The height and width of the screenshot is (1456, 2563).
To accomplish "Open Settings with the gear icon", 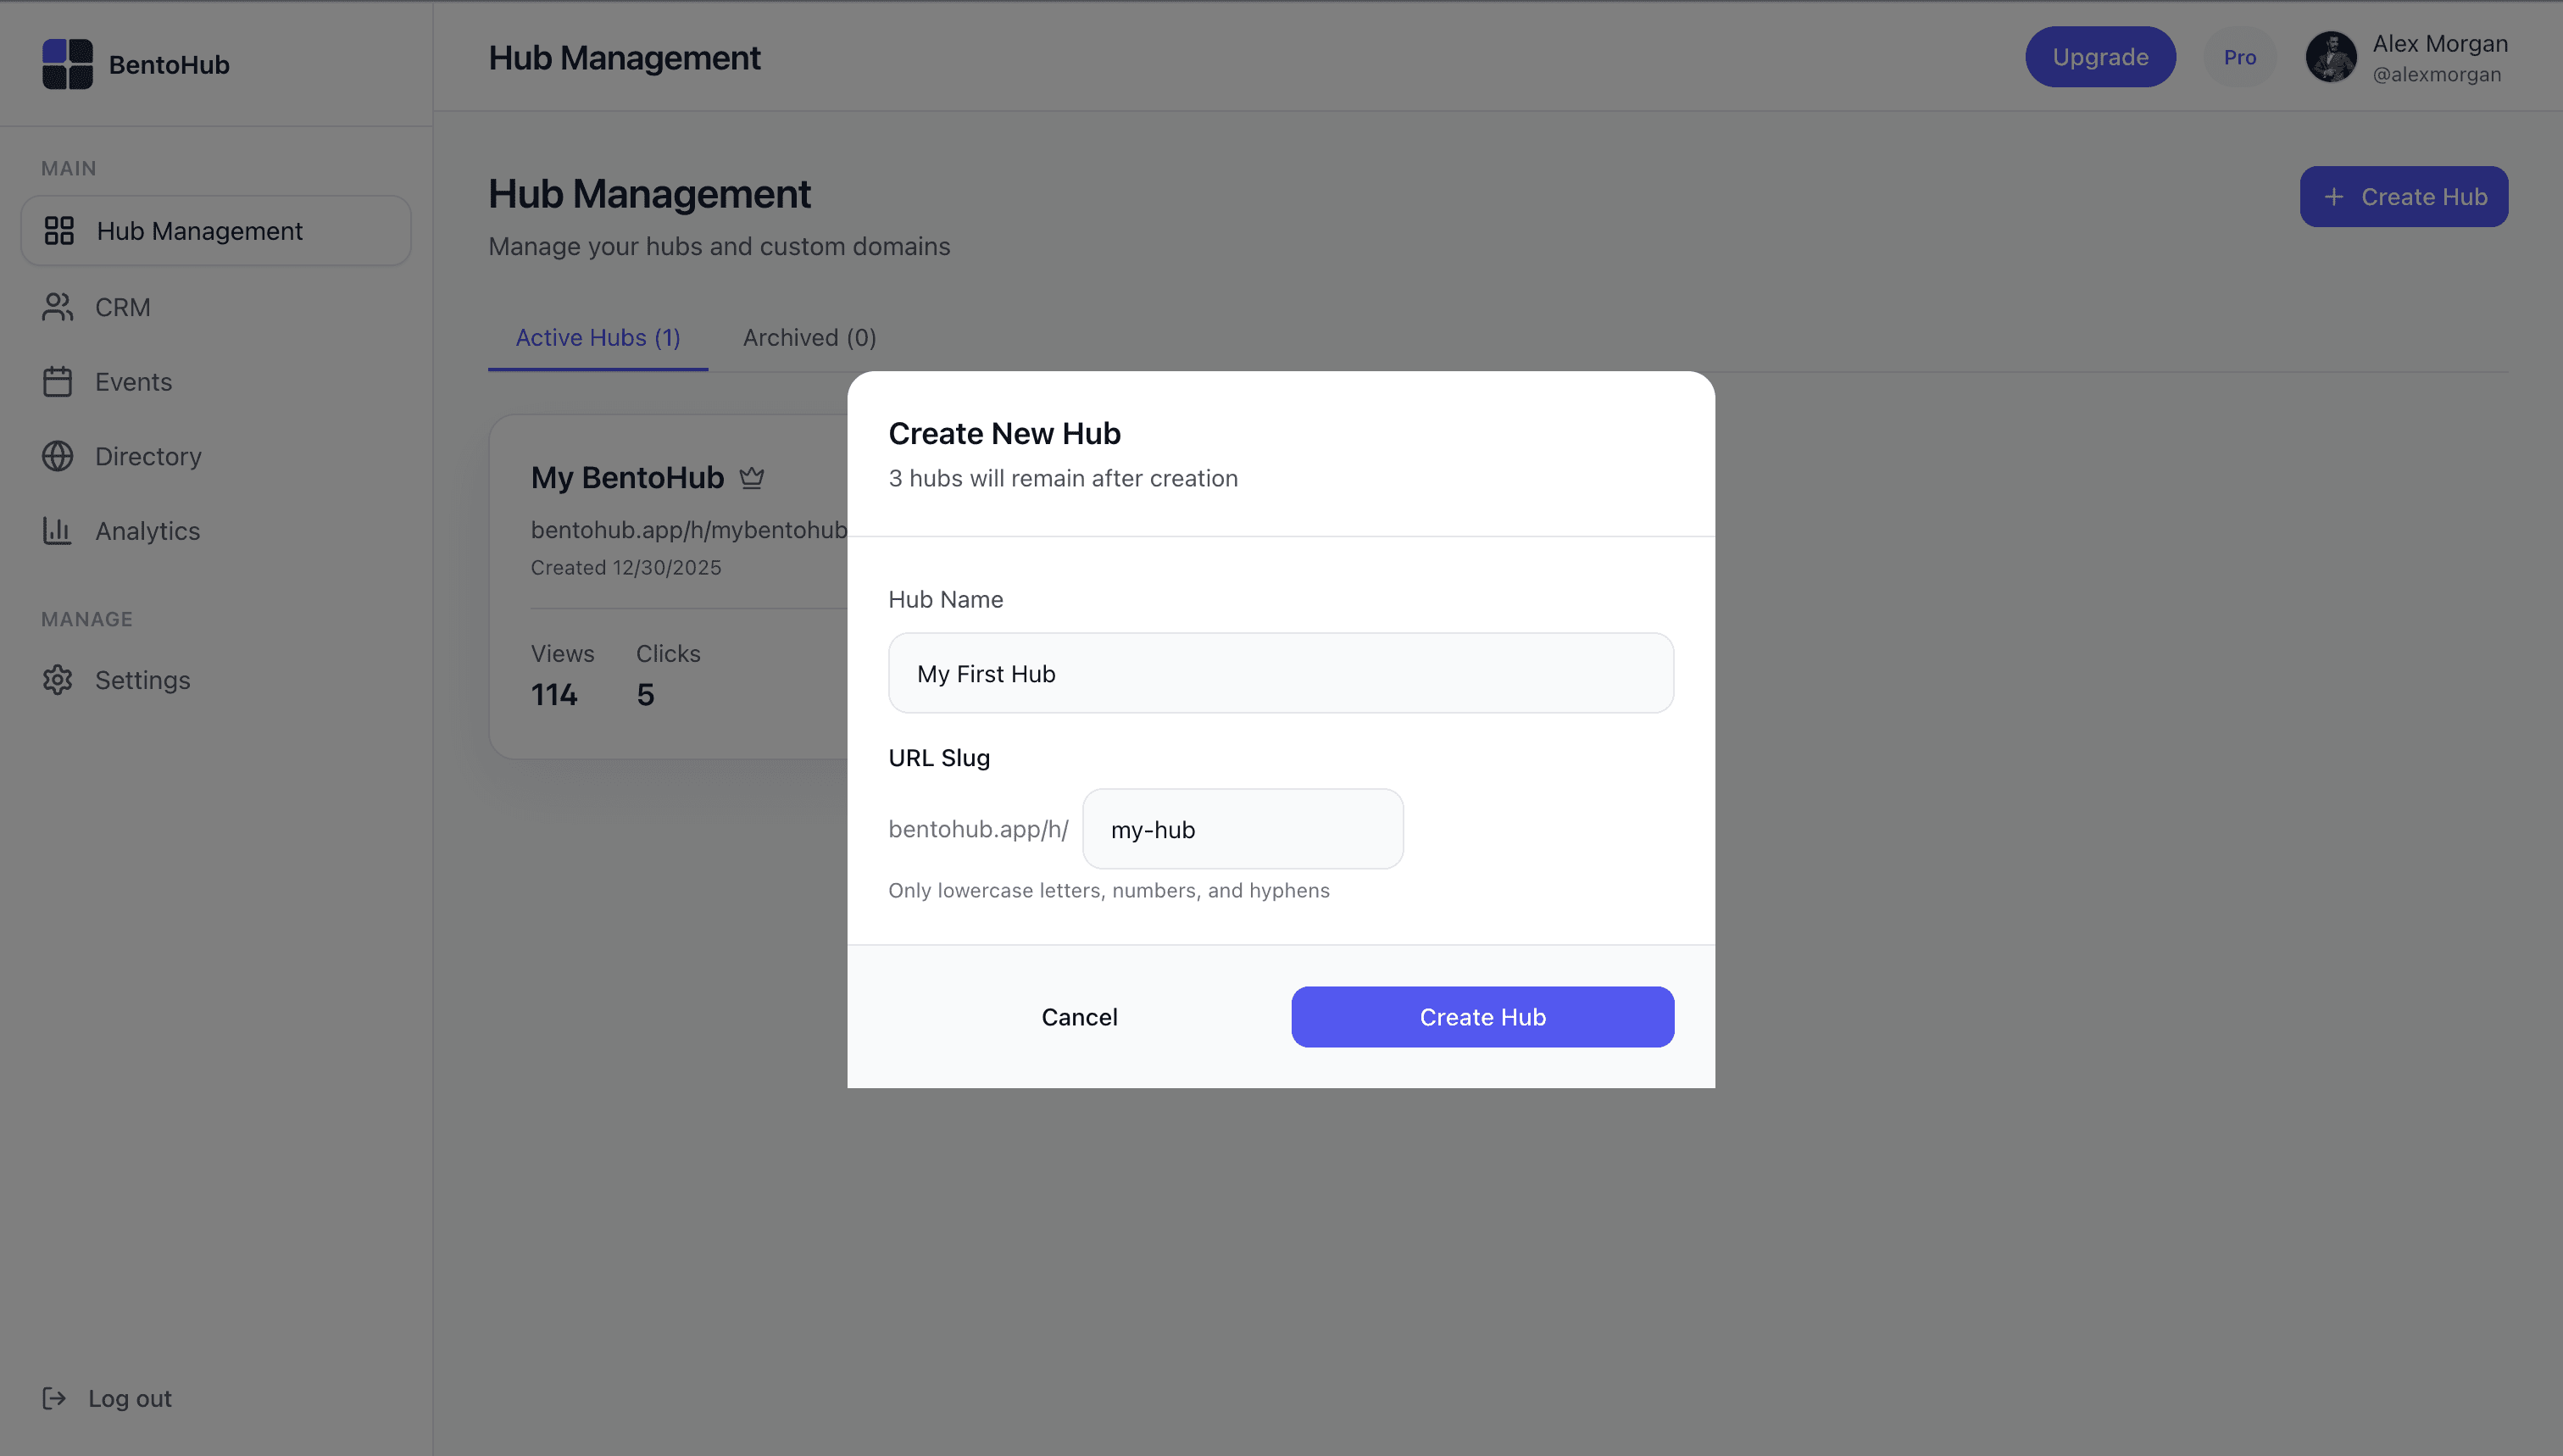I will click(57, 680).
